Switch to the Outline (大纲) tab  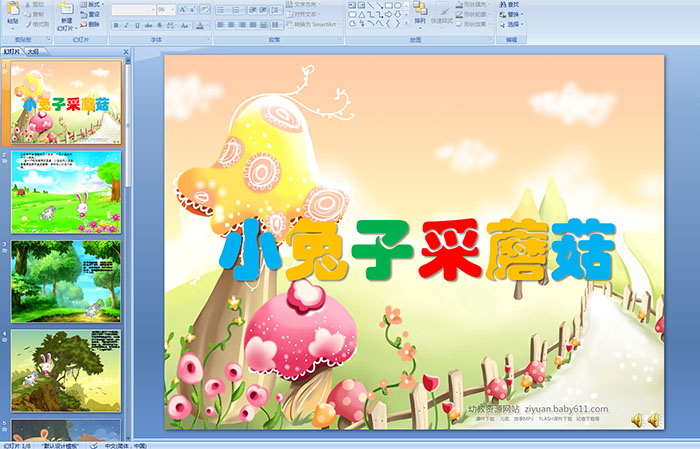[34, 50]
